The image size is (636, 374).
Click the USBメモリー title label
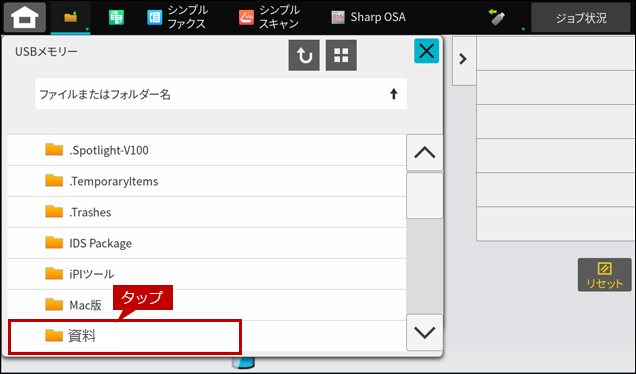[46, 52]
